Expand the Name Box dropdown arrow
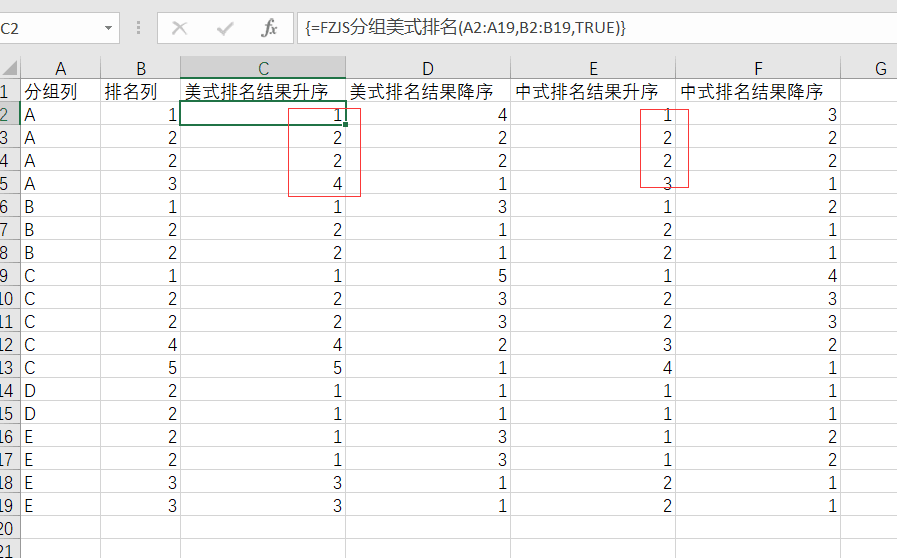The image size is (897, 558). (108, 28)
